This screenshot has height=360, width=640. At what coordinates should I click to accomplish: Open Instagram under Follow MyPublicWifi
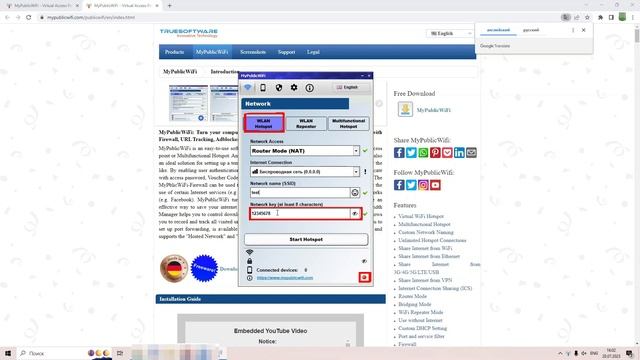423,185
